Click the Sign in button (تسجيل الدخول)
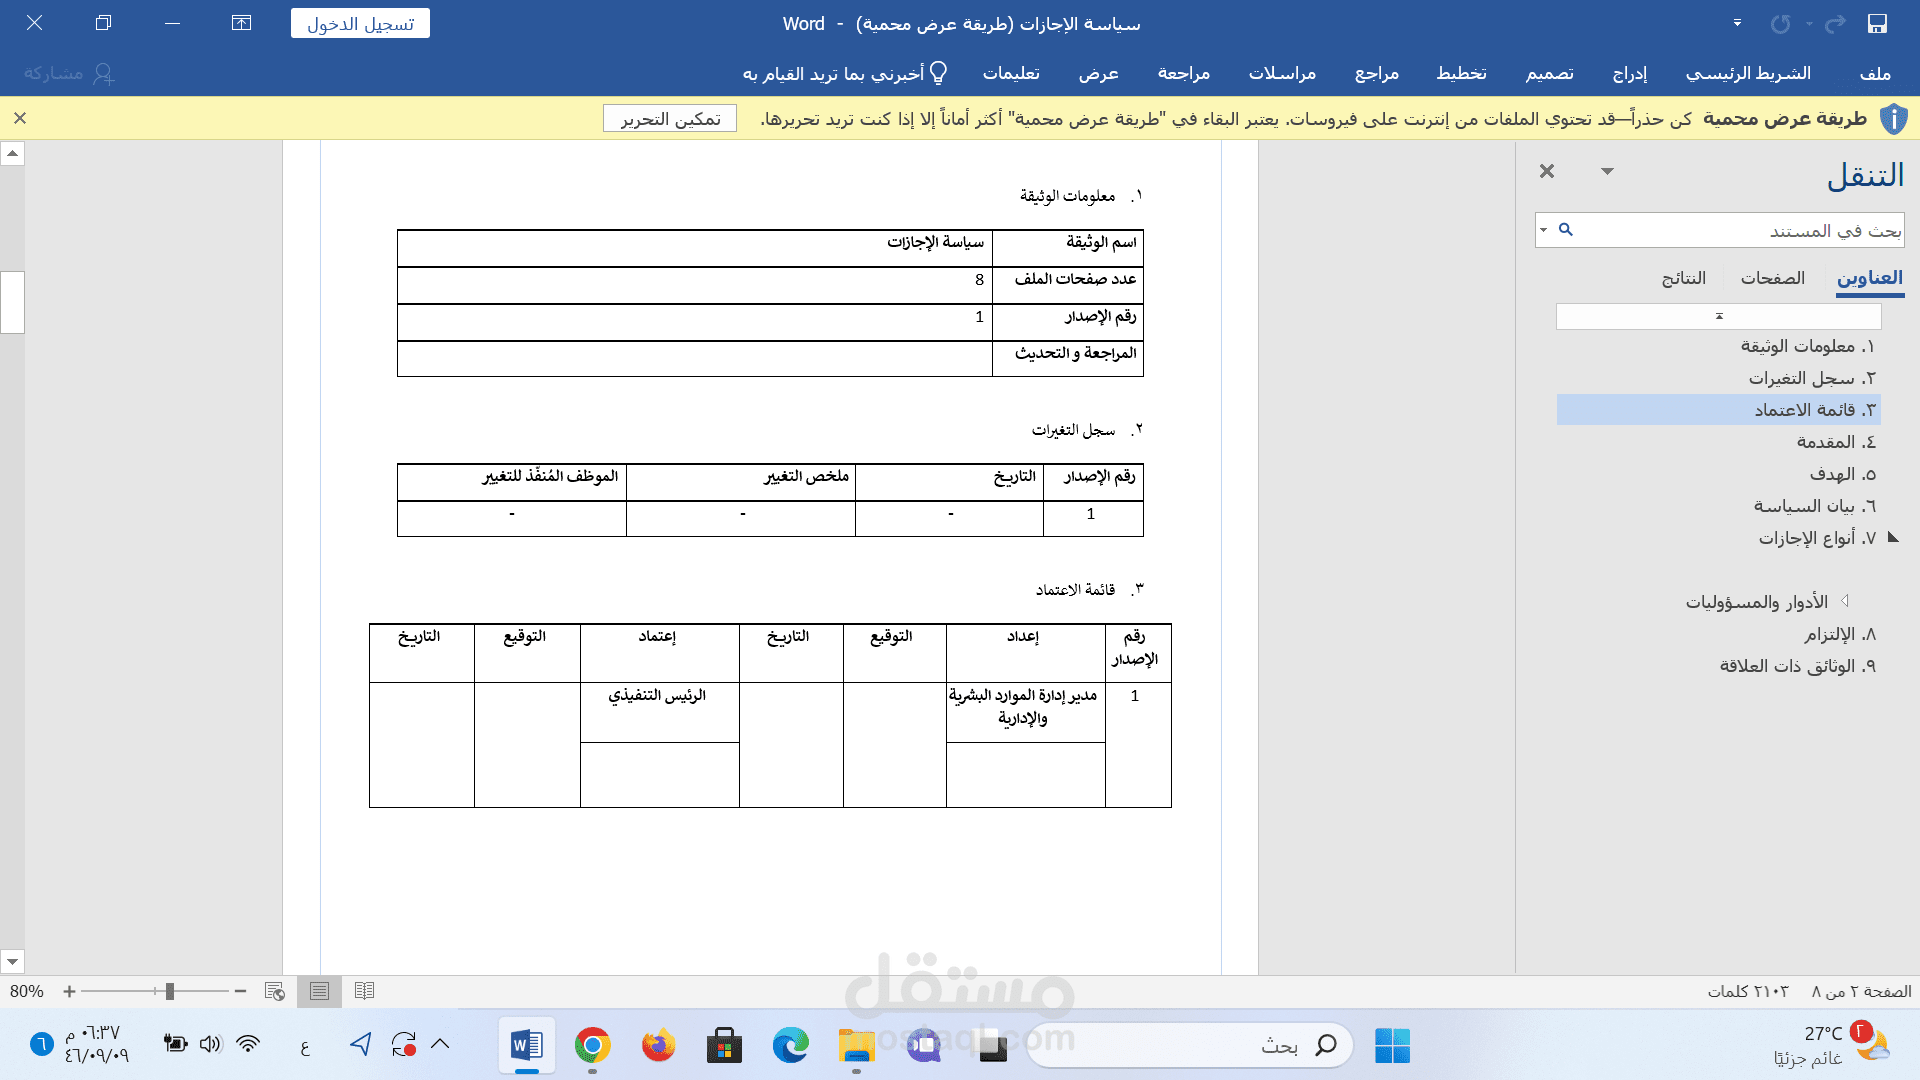 coord(360,23)
